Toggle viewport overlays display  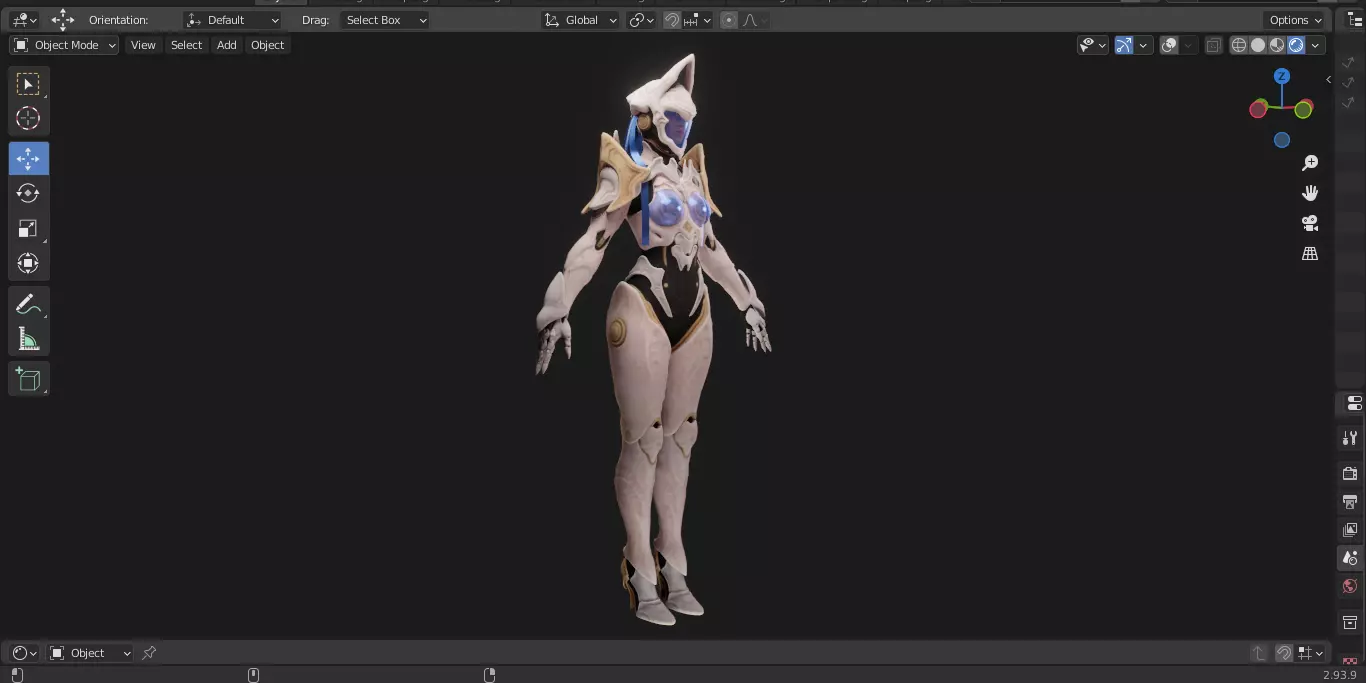pyautogui.click(x=1170, y=45)
